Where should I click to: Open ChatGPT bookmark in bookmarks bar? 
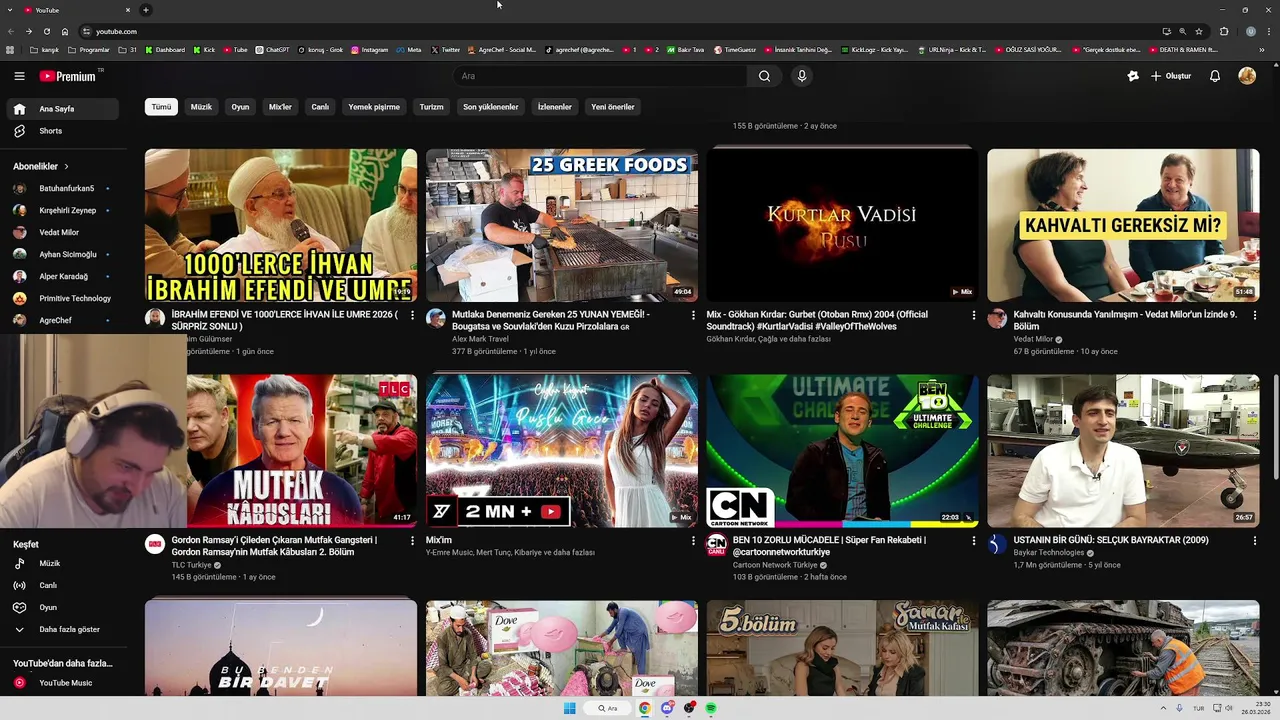[271, 49]
